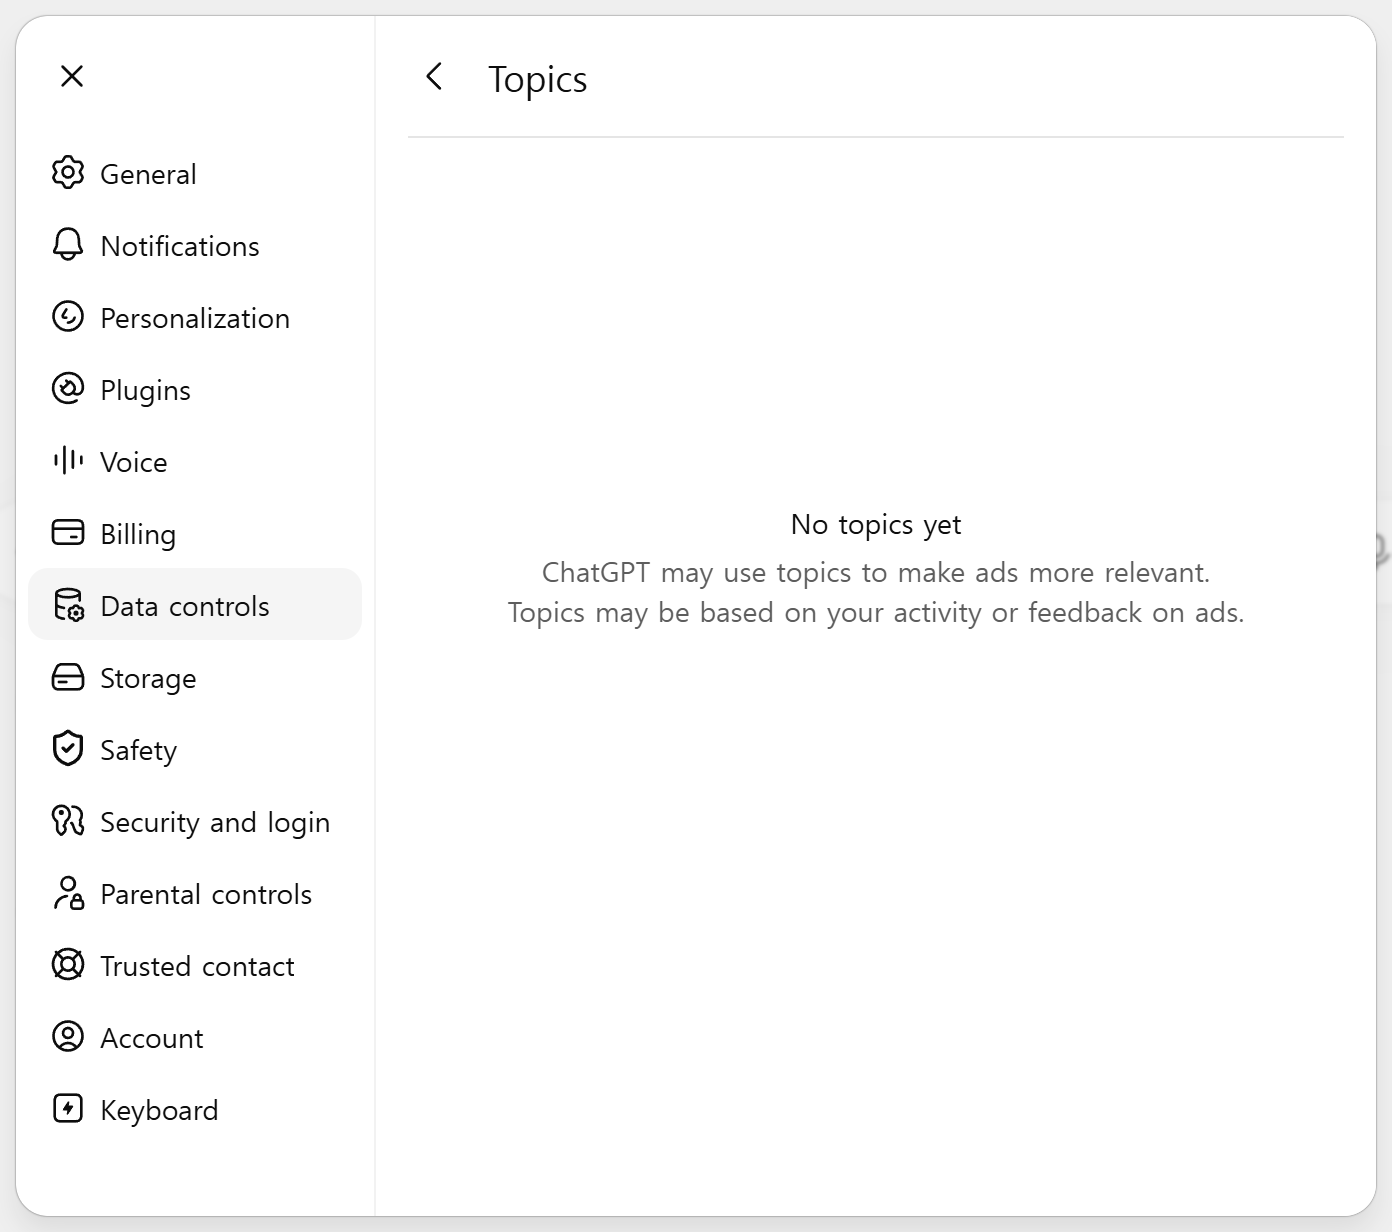This screenshot has height=1232, width=1392.
Task: Click 'Topics may be based on your activity' line
Action: 876,613
